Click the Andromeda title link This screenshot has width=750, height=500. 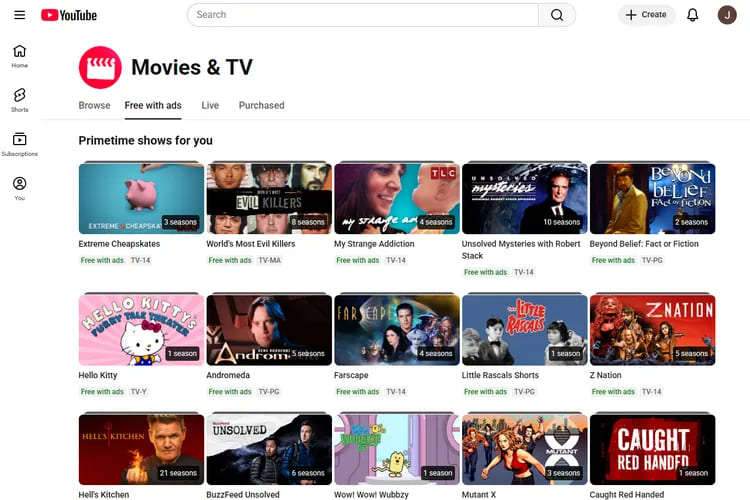[x=228, y=375]
